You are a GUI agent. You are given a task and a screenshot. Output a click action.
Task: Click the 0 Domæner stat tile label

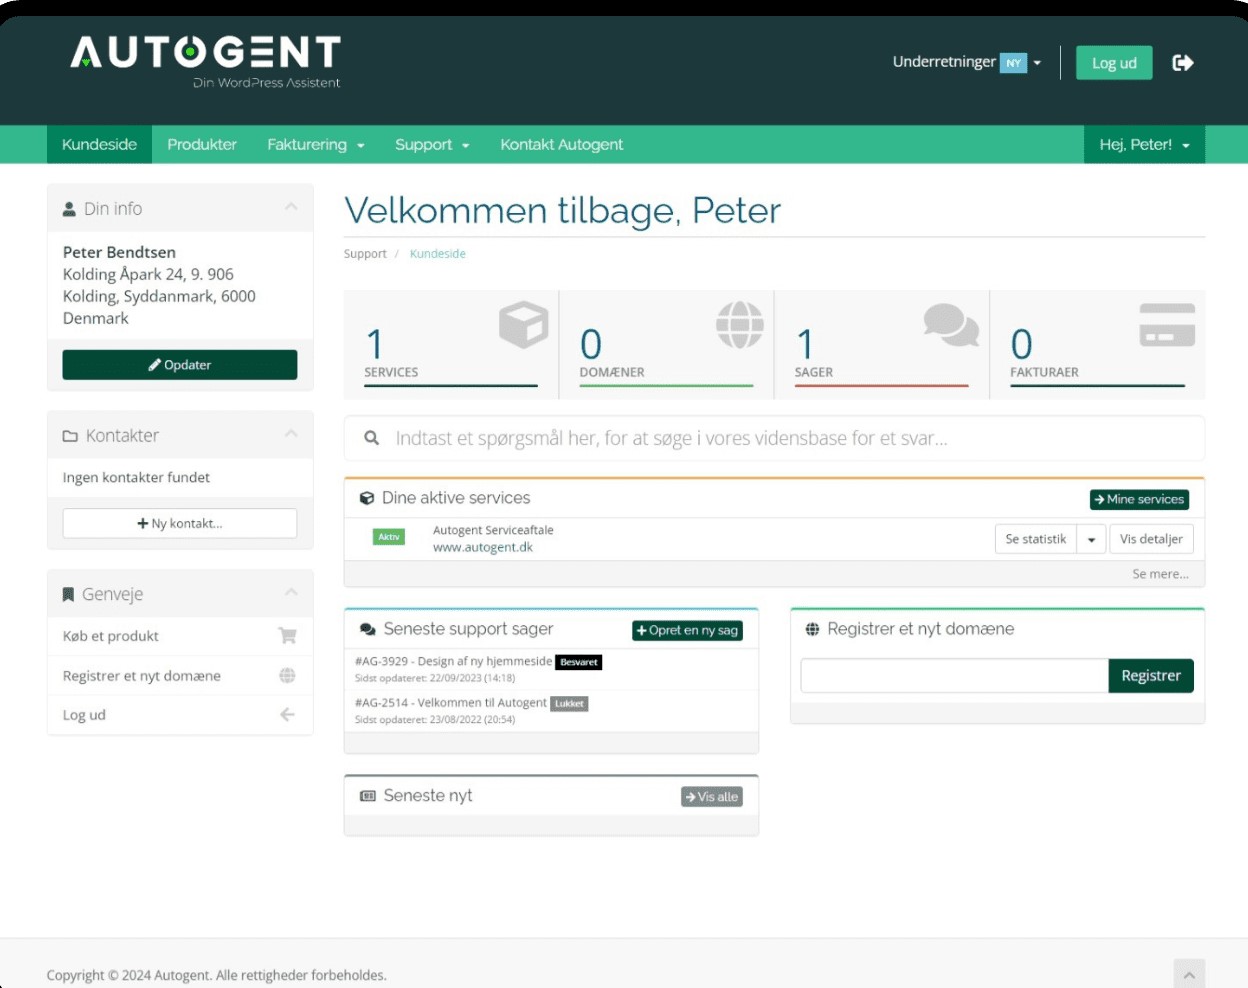pos(612,372)
